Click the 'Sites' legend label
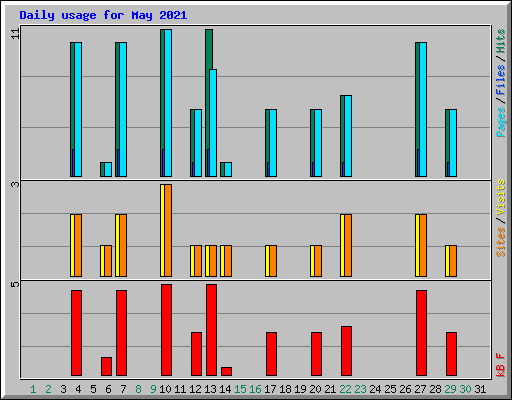 [x=500, y=242]
